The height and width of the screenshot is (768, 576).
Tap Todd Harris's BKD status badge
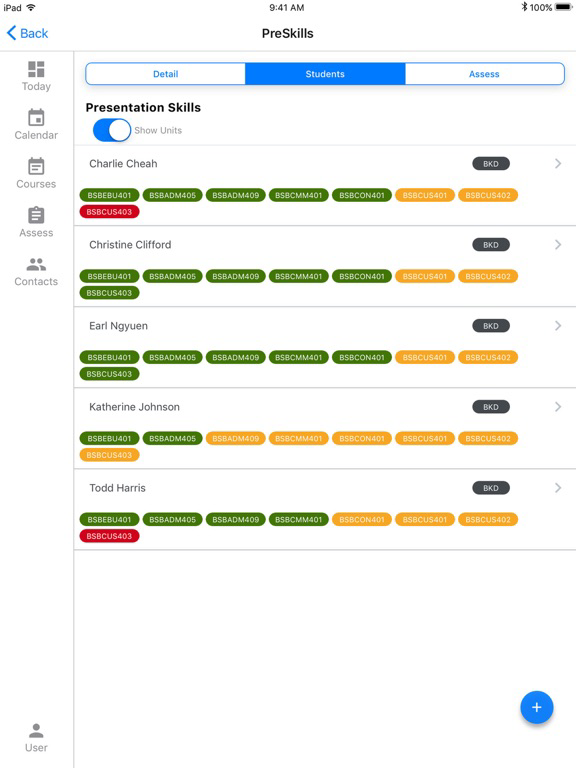click(491, 488)
